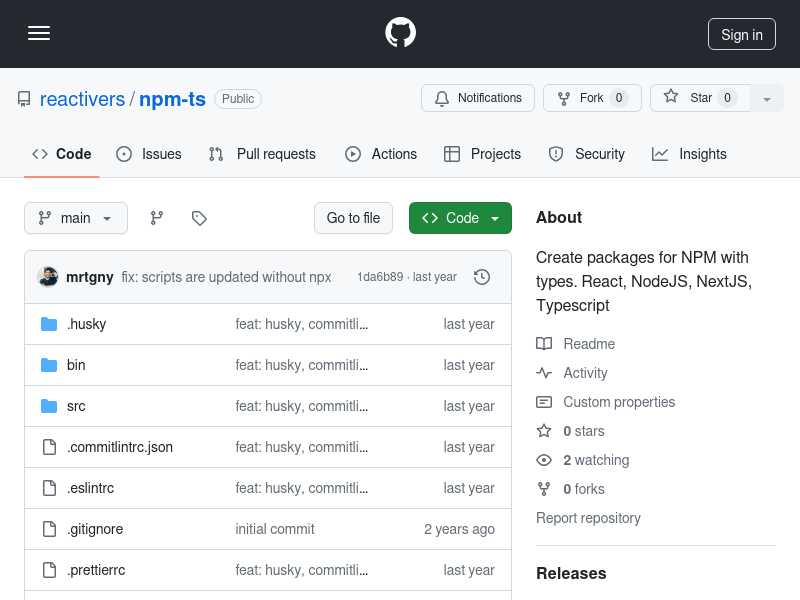Screen dimensions: 800x600
Task: Open the .eslintrc file
Action: (90, 488)
